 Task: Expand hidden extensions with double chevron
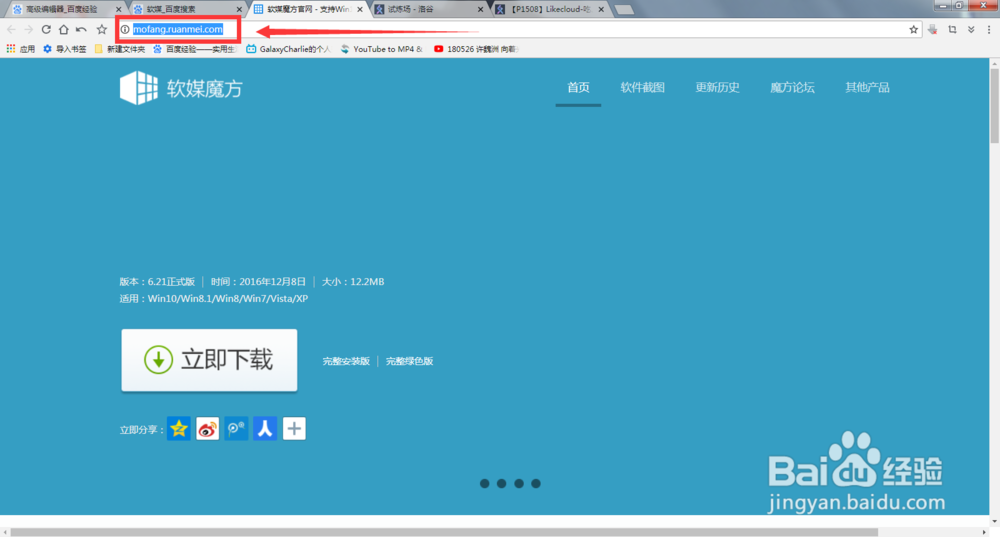pos(971,29)
